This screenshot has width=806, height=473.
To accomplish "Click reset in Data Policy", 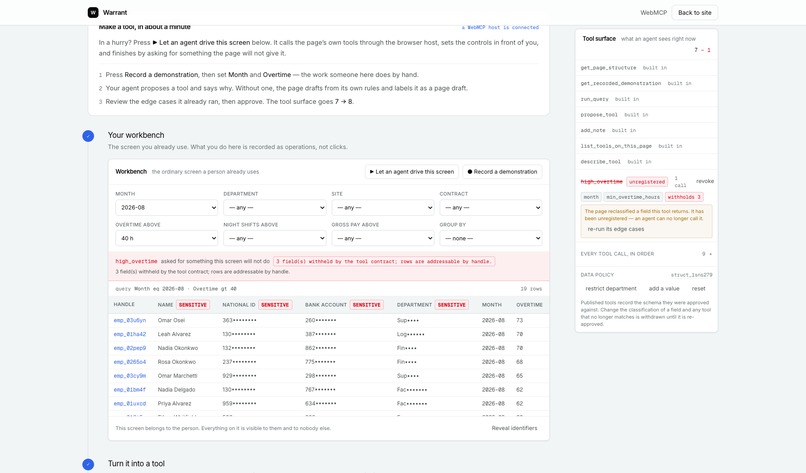I will [698, 289].
